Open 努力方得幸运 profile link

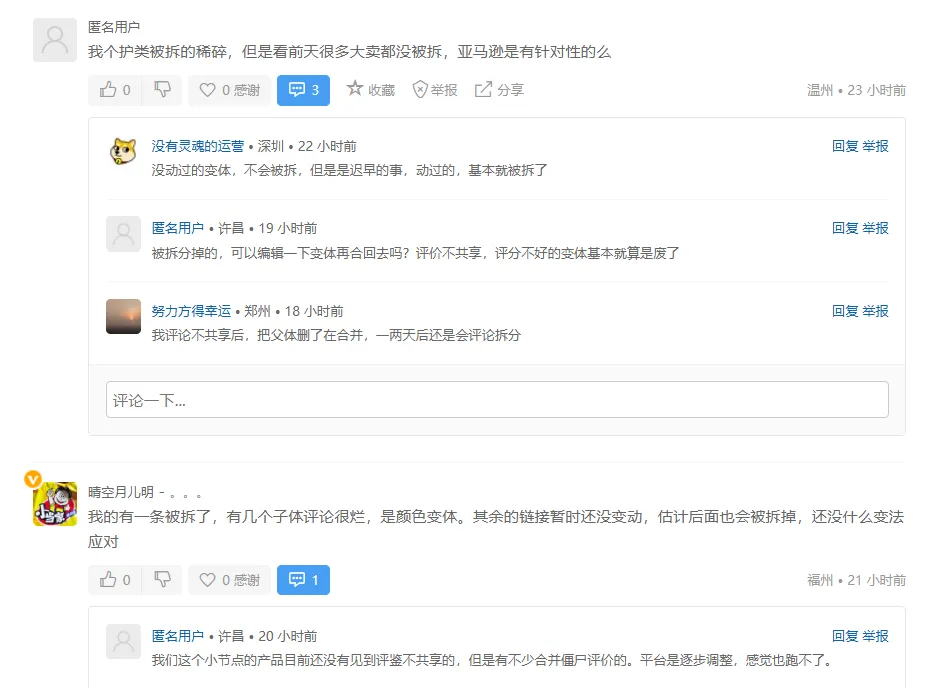point(191,311)
